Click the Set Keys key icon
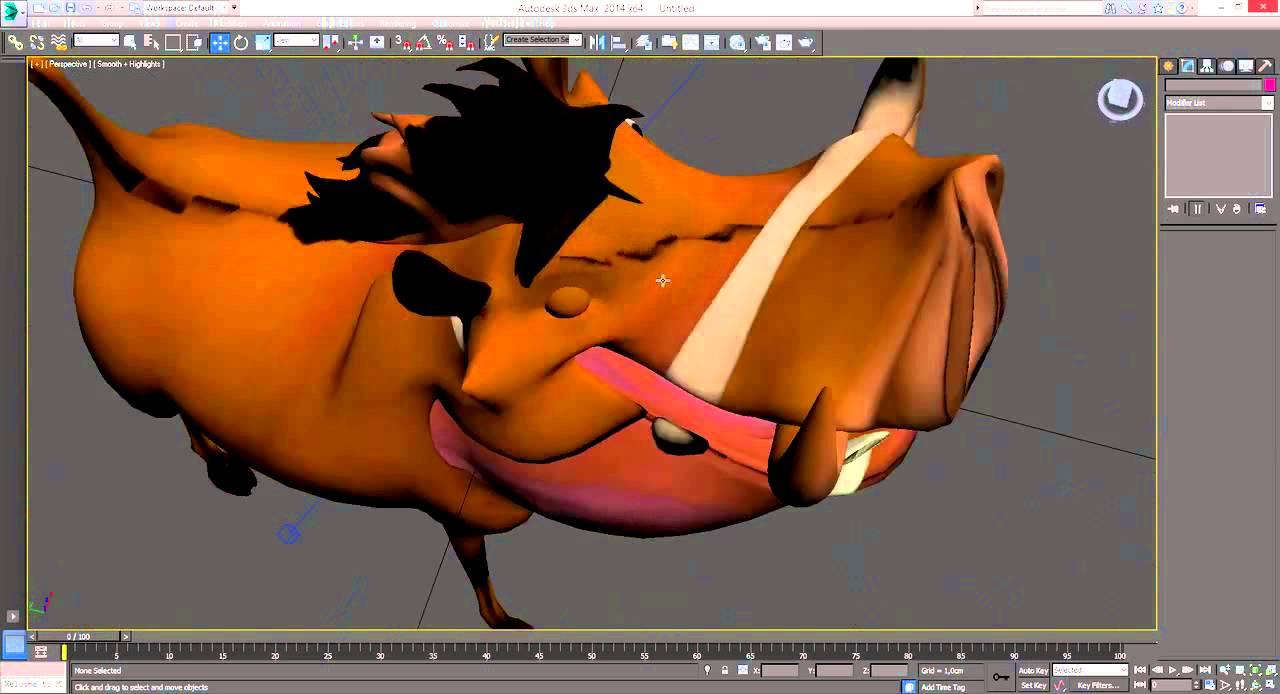Screen dimensions: 1280x694 1001,677
